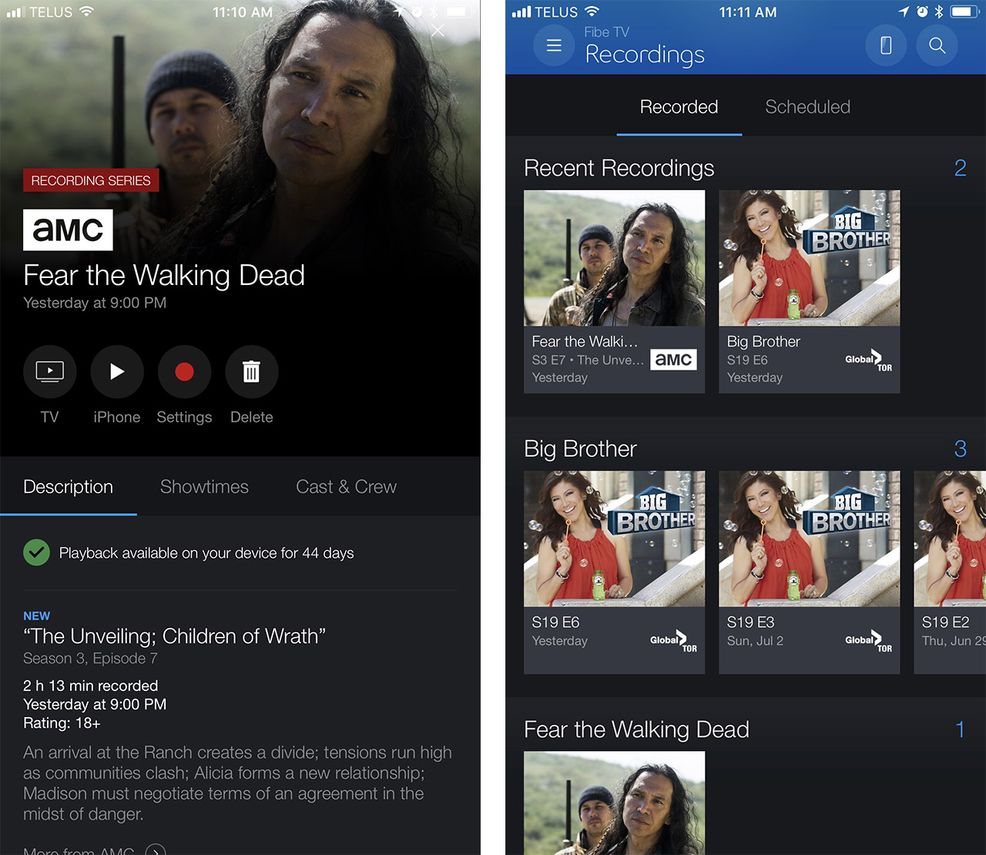This screenshot has height=855, width=986.
Task: Select the Recorded tab
Action: point(679,107)
